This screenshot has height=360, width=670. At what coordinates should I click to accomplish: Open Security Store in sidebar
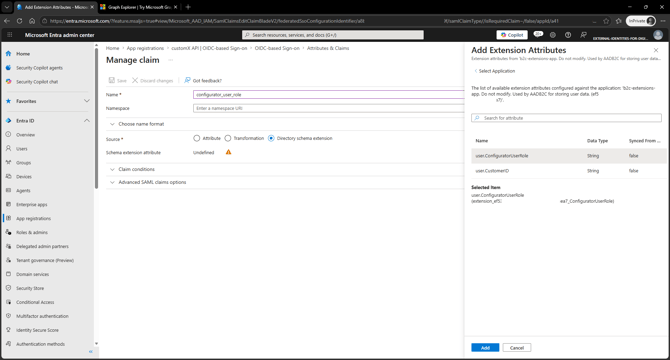(30, 288)
